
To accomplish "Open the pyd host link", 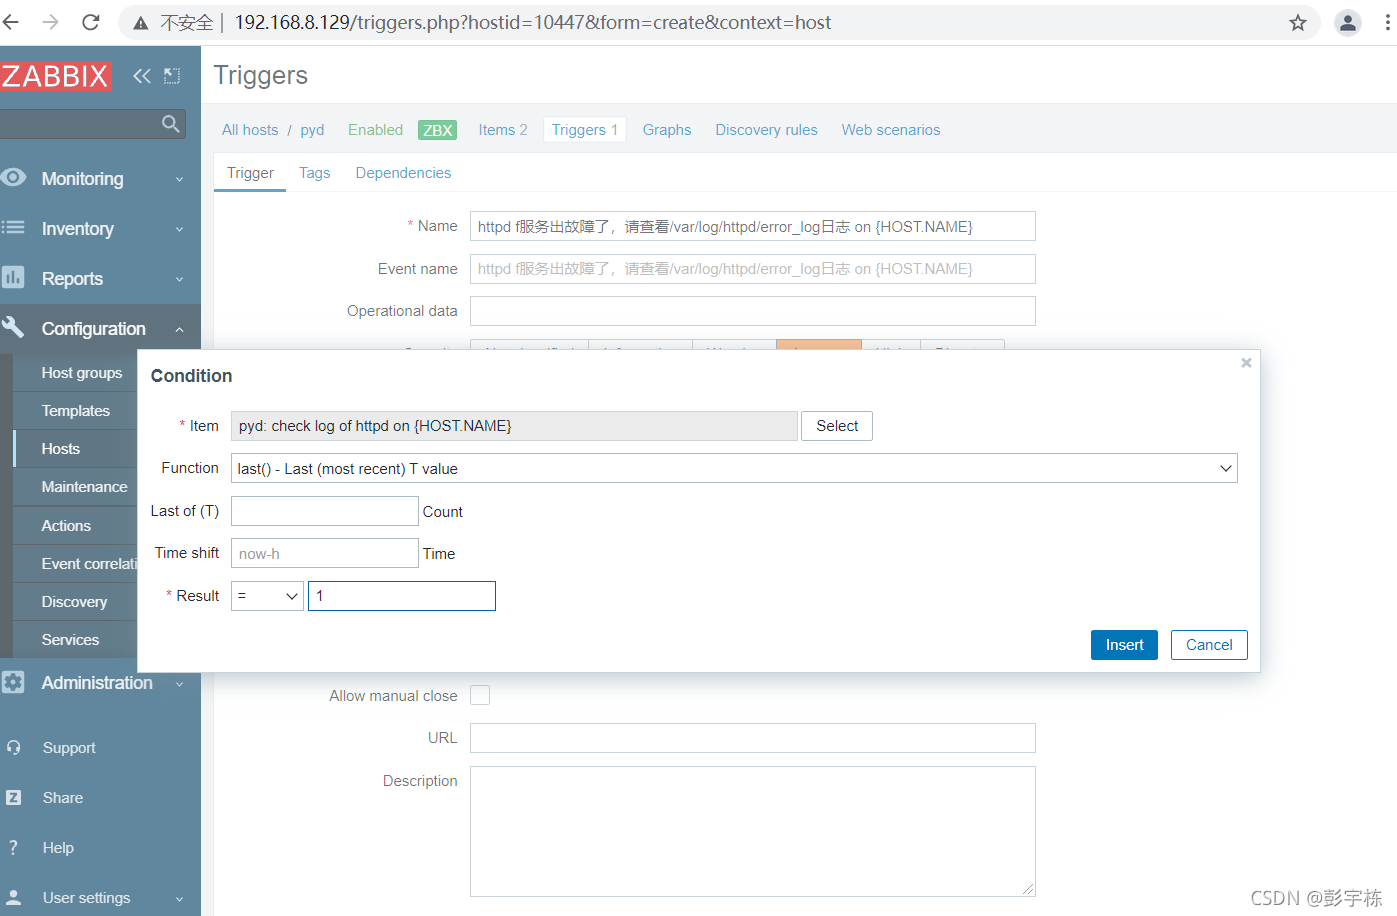I will (312, 130).
